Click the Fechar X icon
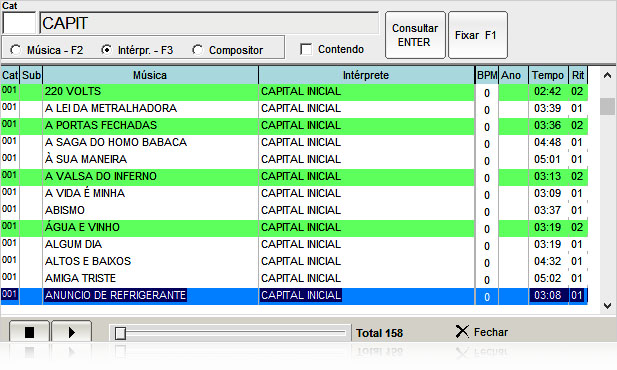This screenshot has height=370, width=617. point(462,331)
